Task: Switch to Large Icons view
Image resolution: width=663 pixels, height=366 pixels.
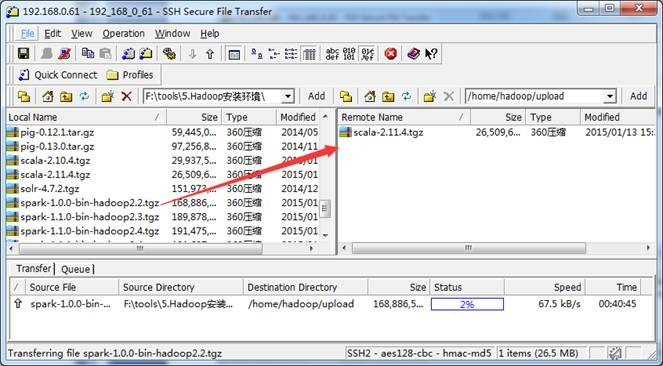Action: click(x=257, y=54)
